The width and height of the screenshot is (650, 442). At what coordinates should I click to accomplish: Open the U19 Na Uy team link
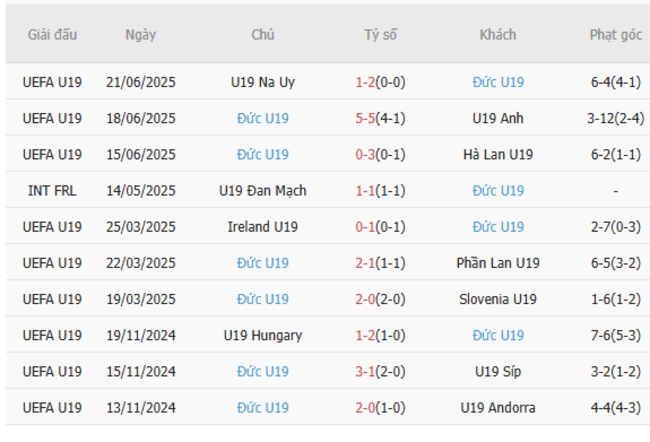[x=263, y=82]
